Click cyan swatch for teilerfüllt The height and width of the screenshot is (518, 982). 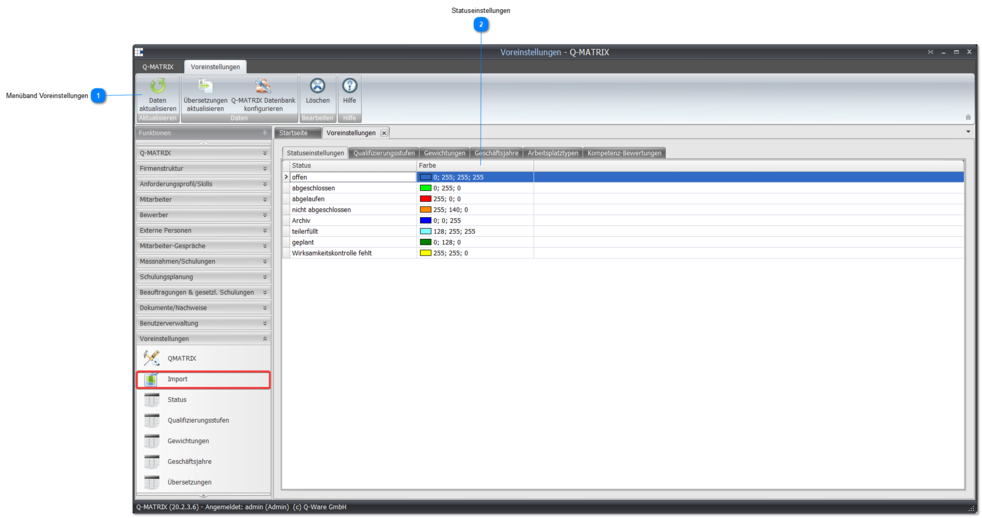coord(426,231)
